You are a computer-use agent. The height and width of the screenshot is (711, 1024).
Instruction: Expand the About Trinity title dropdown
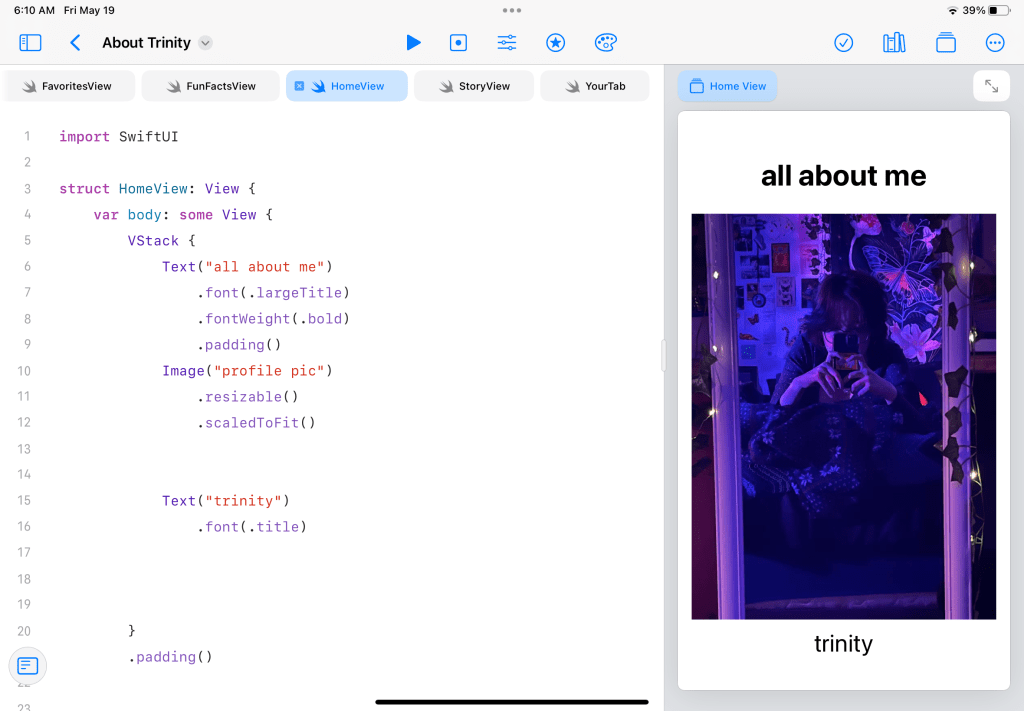(205, 43)
